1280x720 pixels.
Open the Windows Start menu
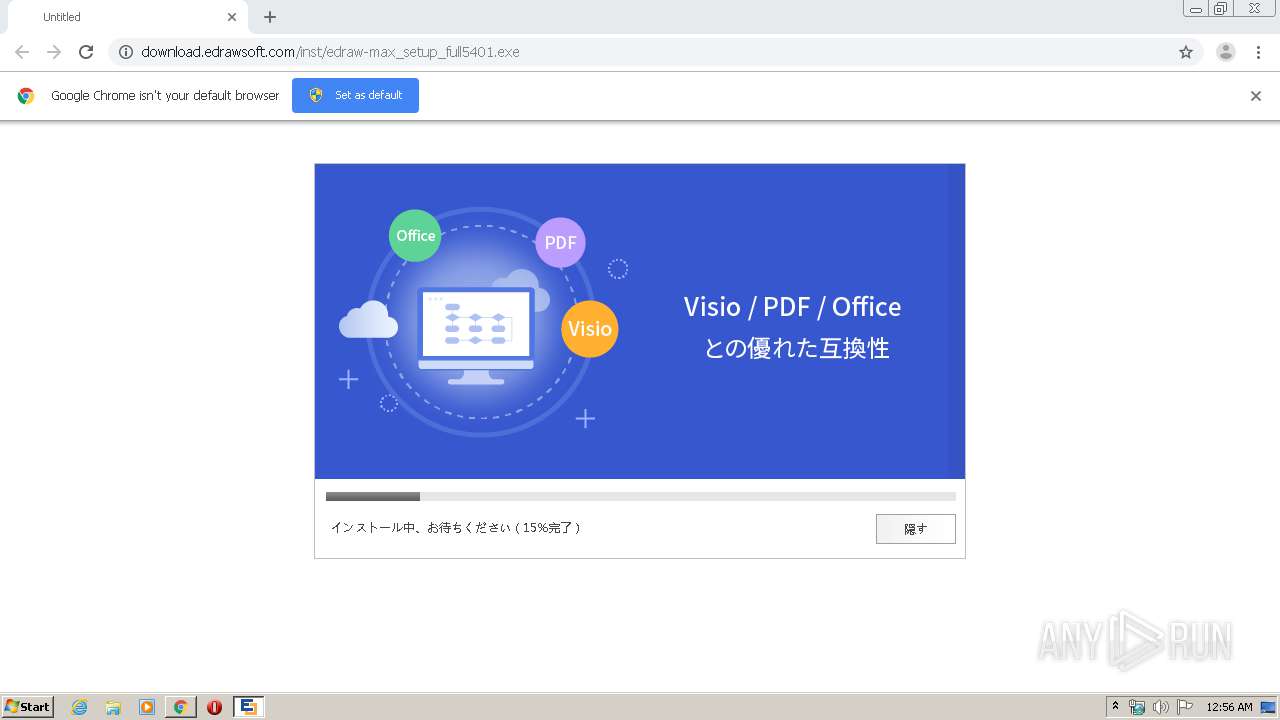click(x=28, y=706)
